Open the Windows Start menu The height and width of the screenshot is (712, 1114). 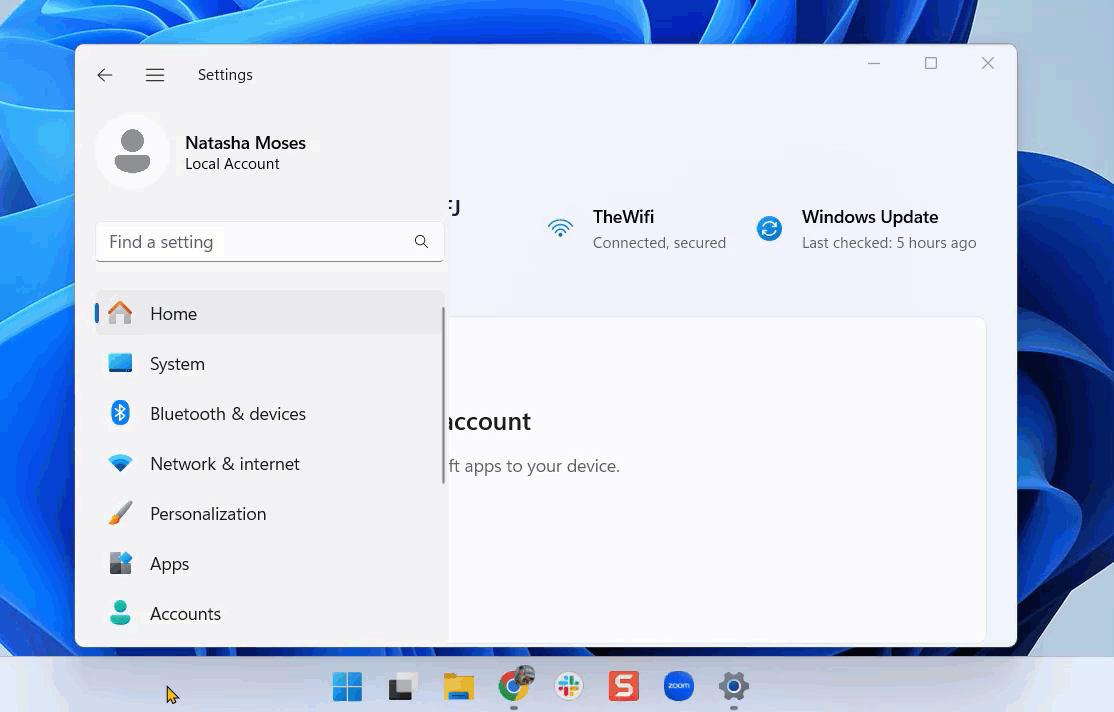coord(347,686)
